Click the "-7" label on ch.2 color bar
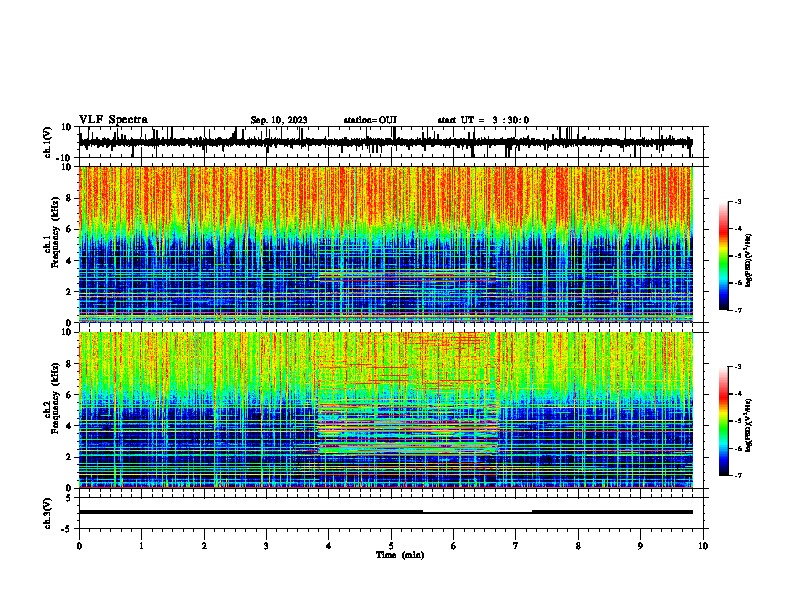This screenshot has width=792, height=612. (x=737, y=475)
